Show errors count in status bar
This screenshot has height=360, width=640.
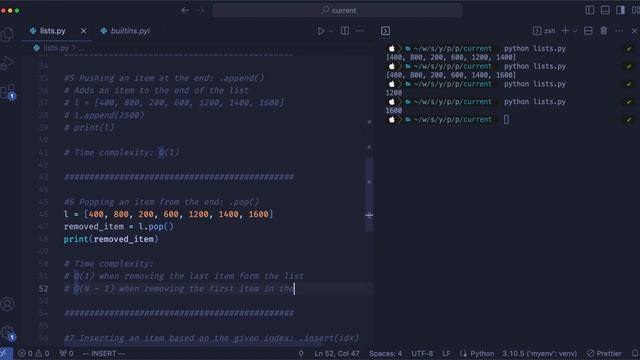point(25,353)
